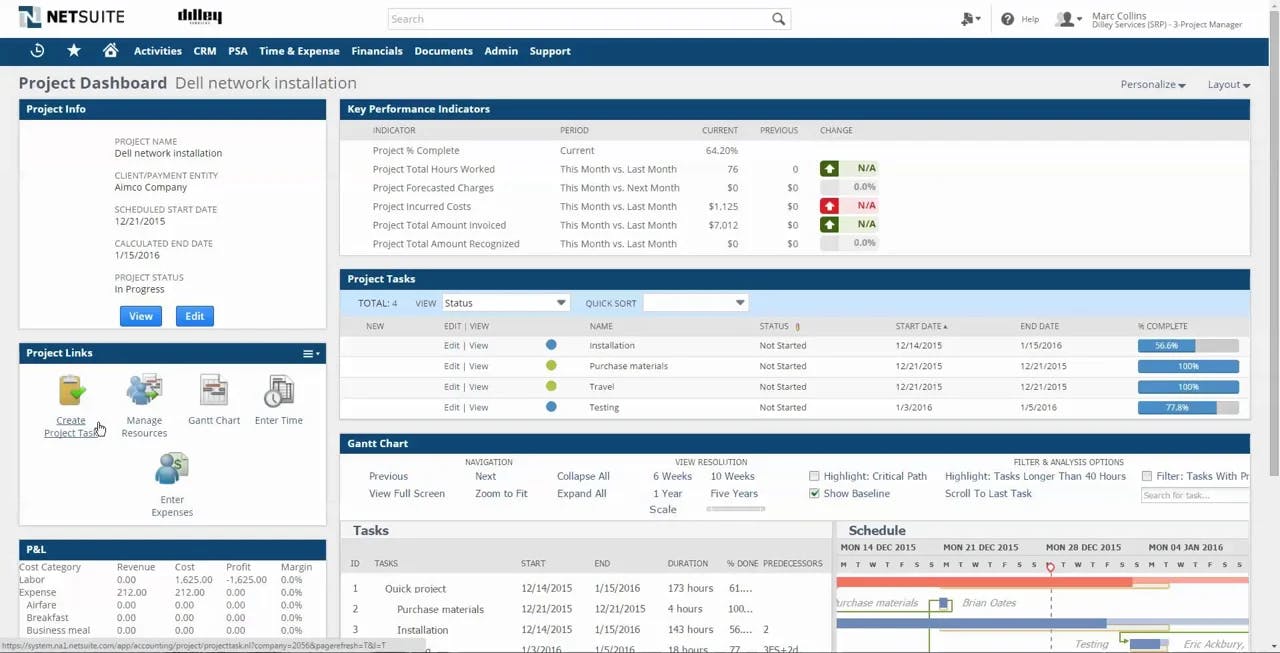Screen dimensions: 1280x653
Task: Click the Purchase materials task name
Action: point(628,366)
